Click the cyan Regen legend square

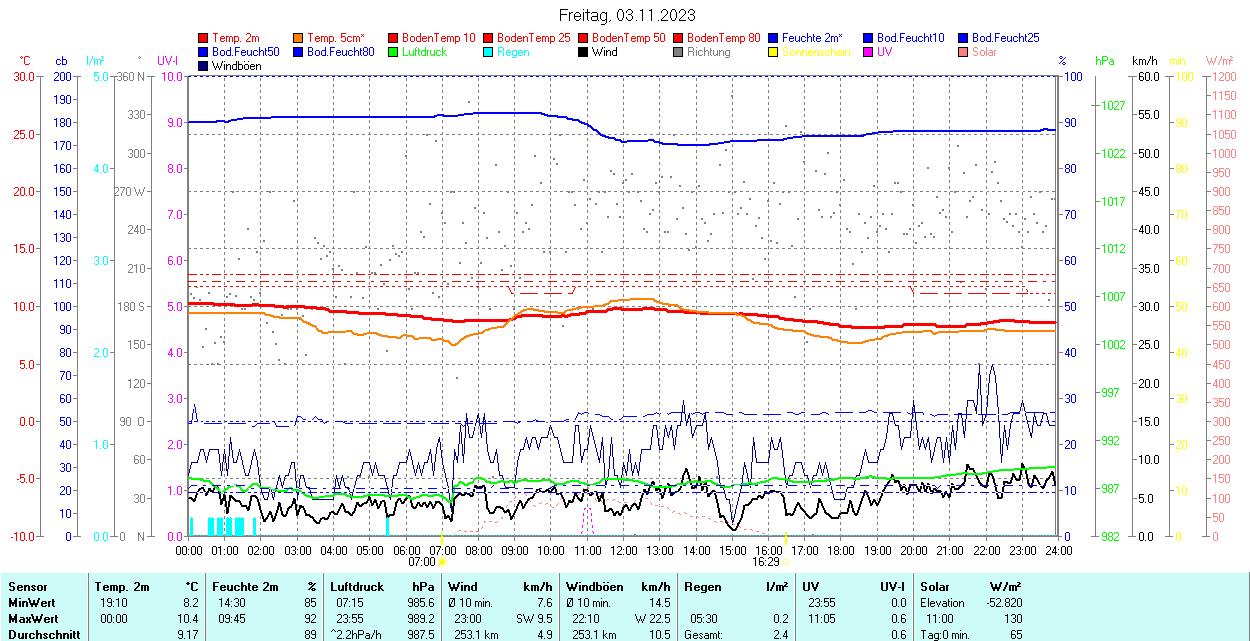pos(489,52)
